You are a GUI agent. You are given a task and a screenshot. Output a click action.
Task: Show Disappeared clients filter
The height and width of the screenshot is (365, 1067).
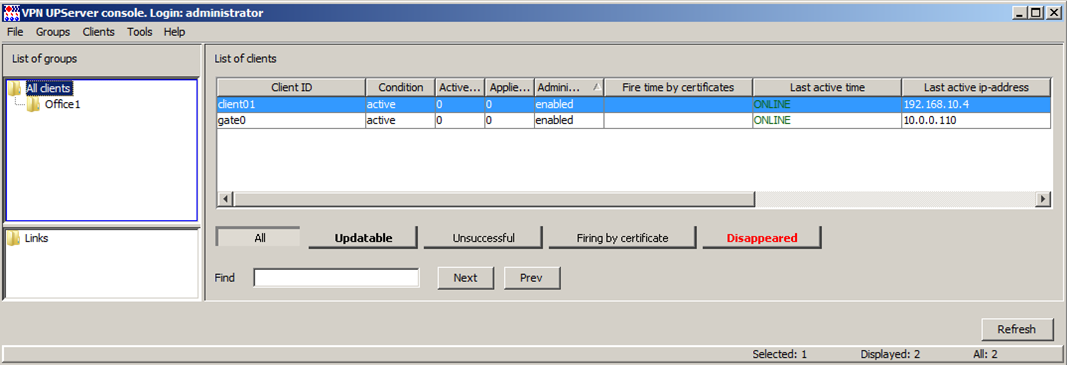coord(762,238)
